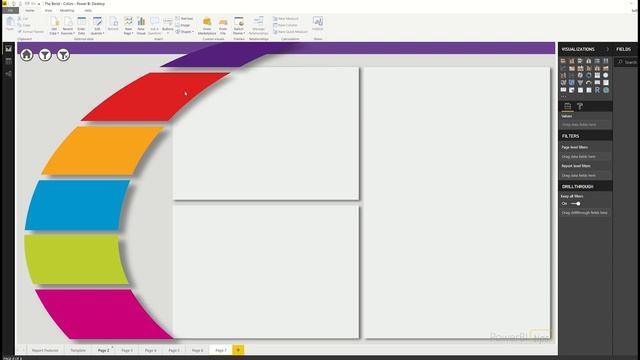The image size is (640, 360).
Task: Click the Search box in Fields pane
Action: 627,62
